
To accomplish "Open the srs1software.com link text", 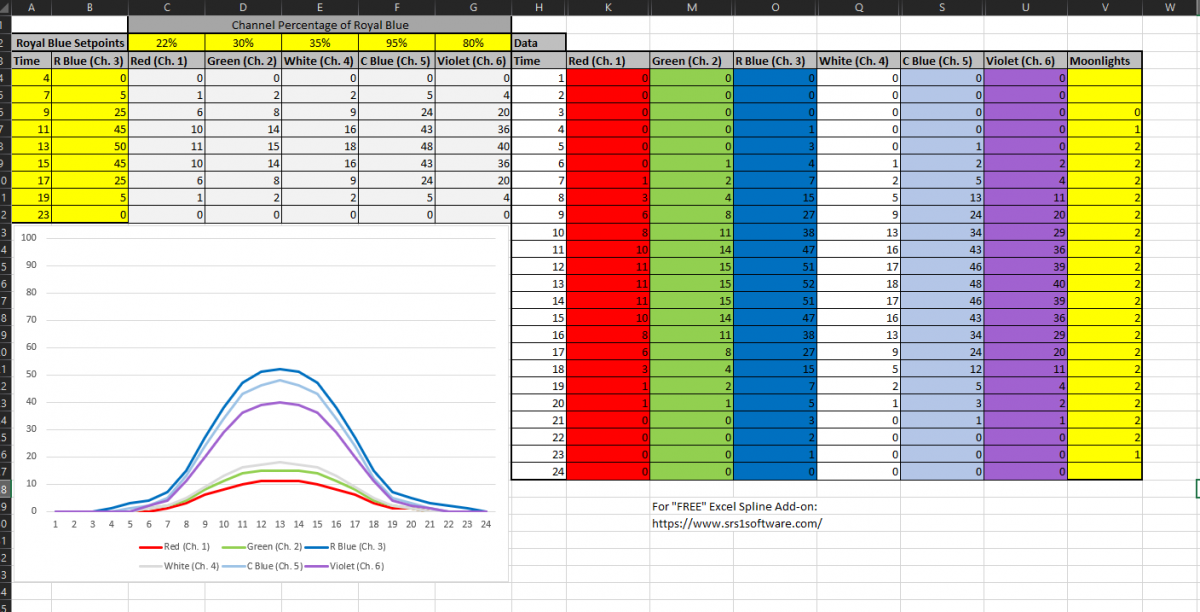I will click(737, 523).
